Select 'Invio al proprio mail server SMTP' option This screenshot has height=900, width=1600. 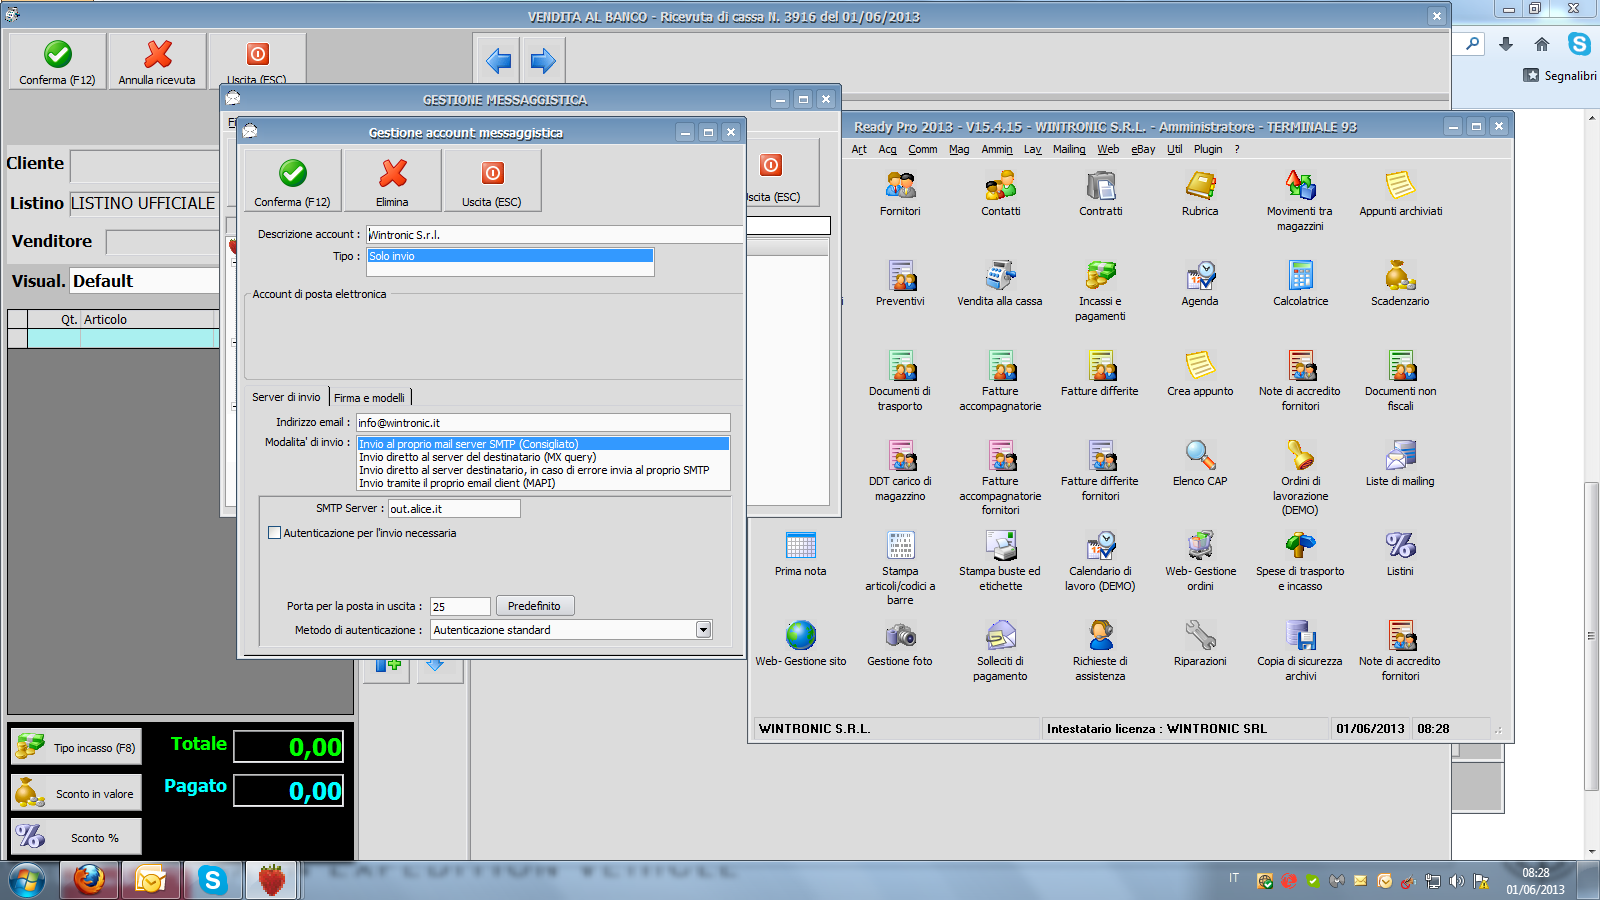[543, 444]
